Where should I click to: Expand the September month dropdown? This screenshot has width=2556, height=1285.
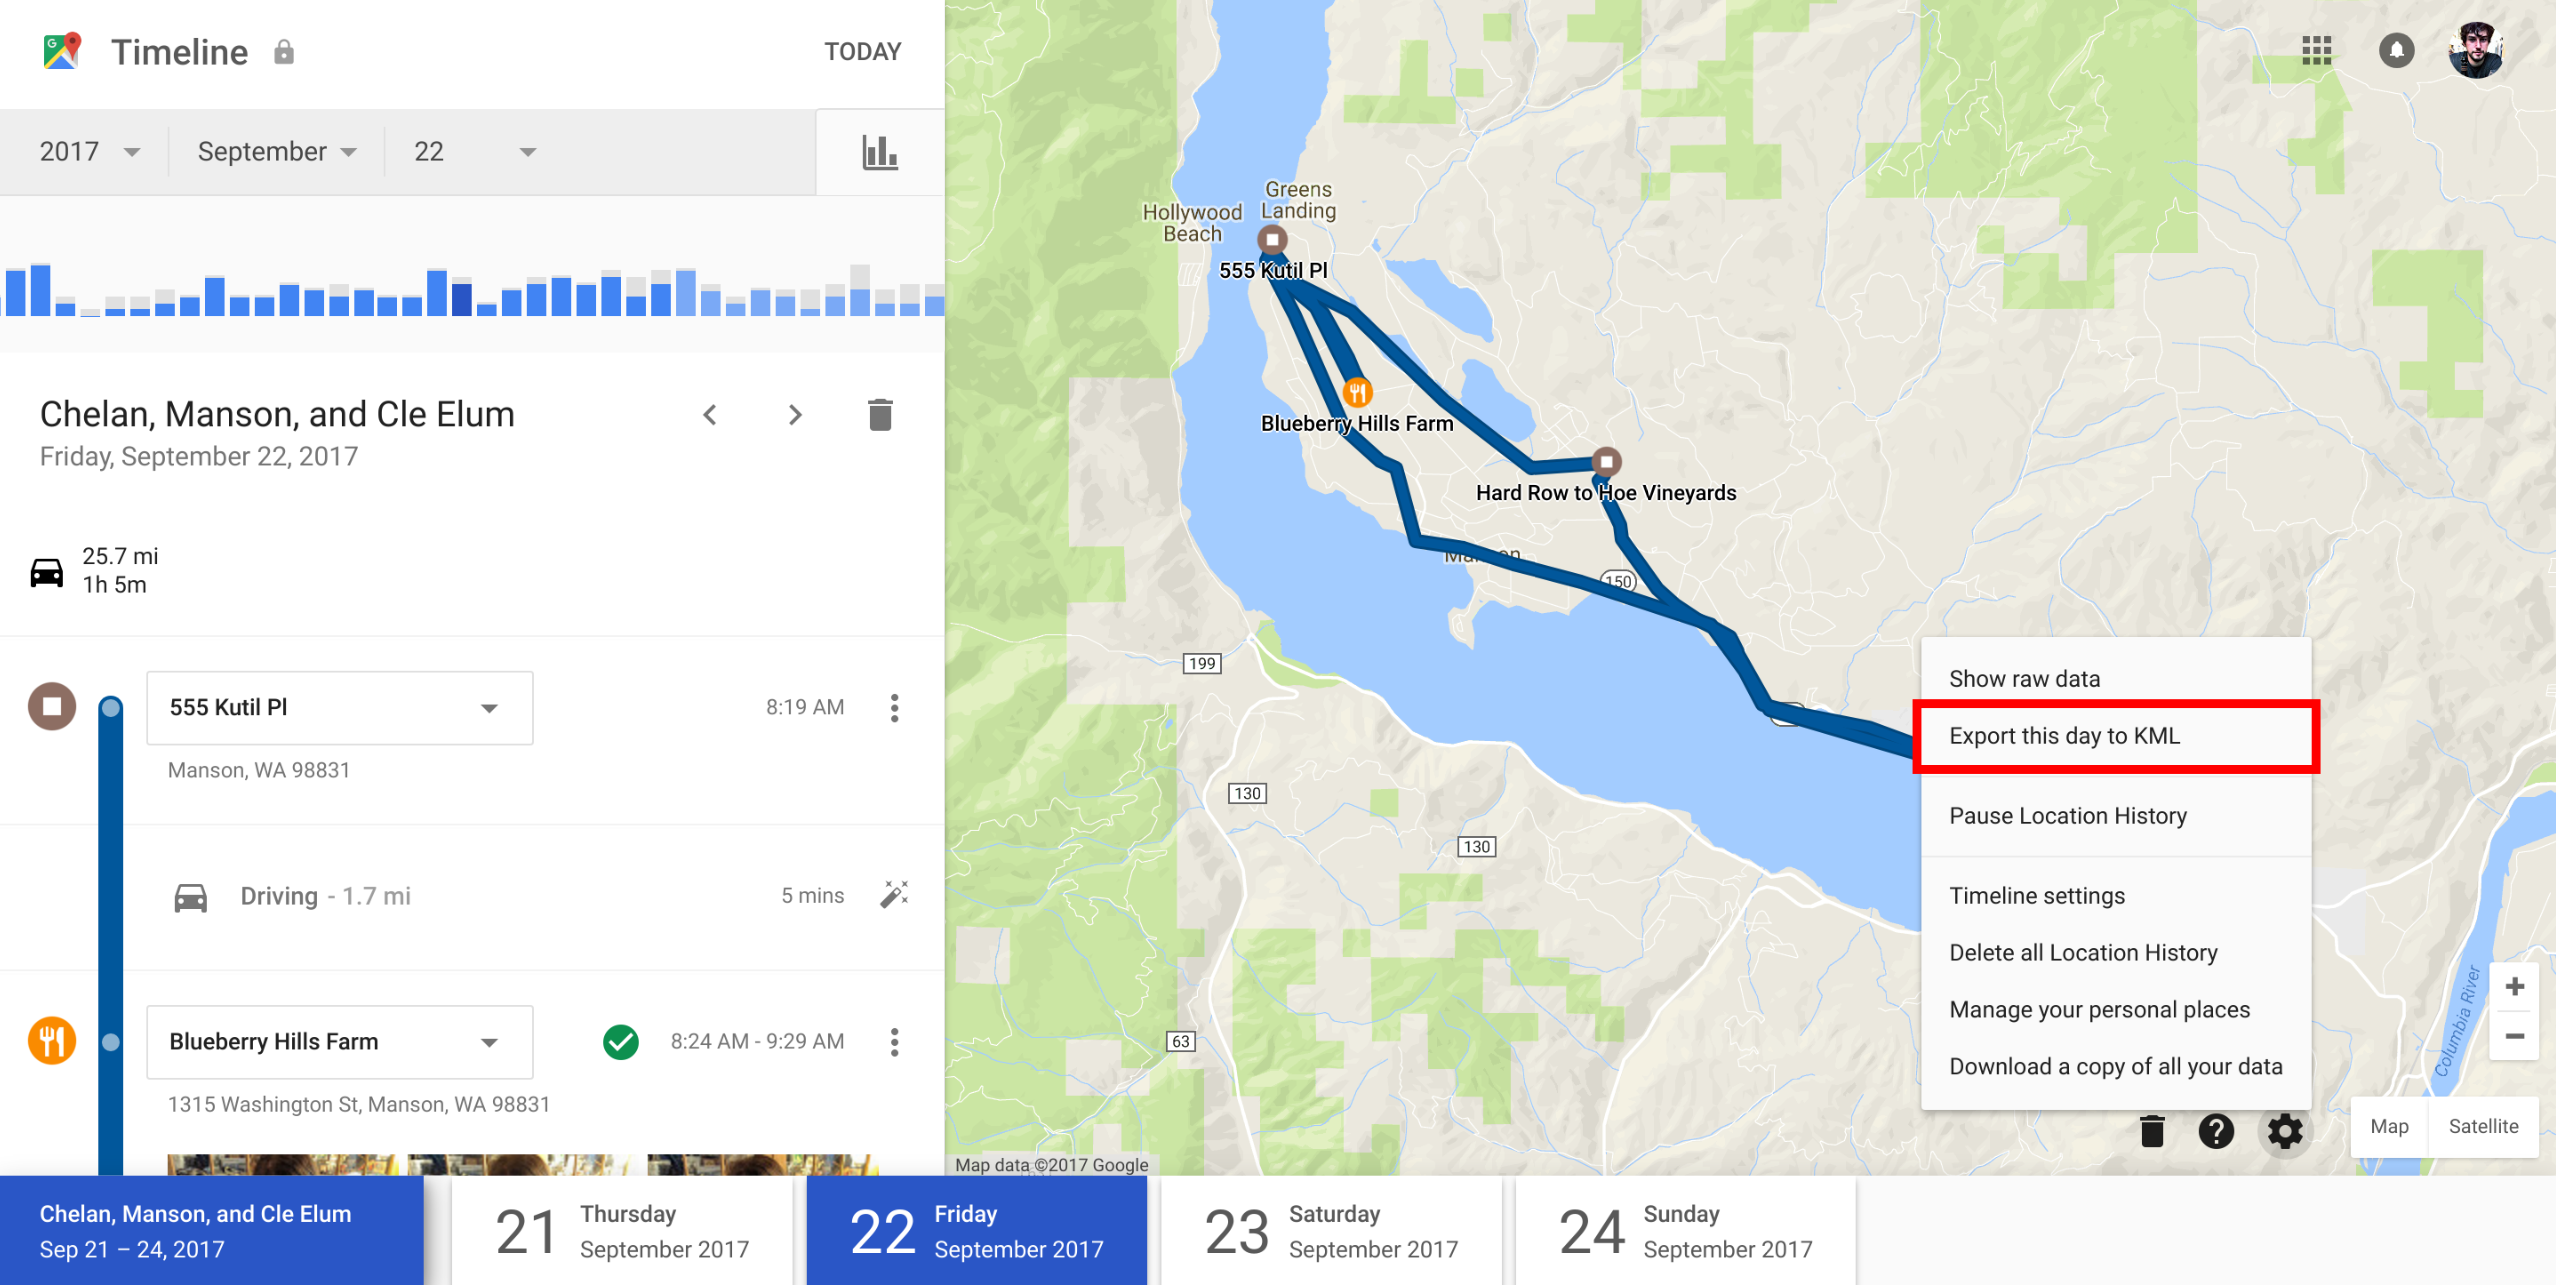[x=277, y=152]
